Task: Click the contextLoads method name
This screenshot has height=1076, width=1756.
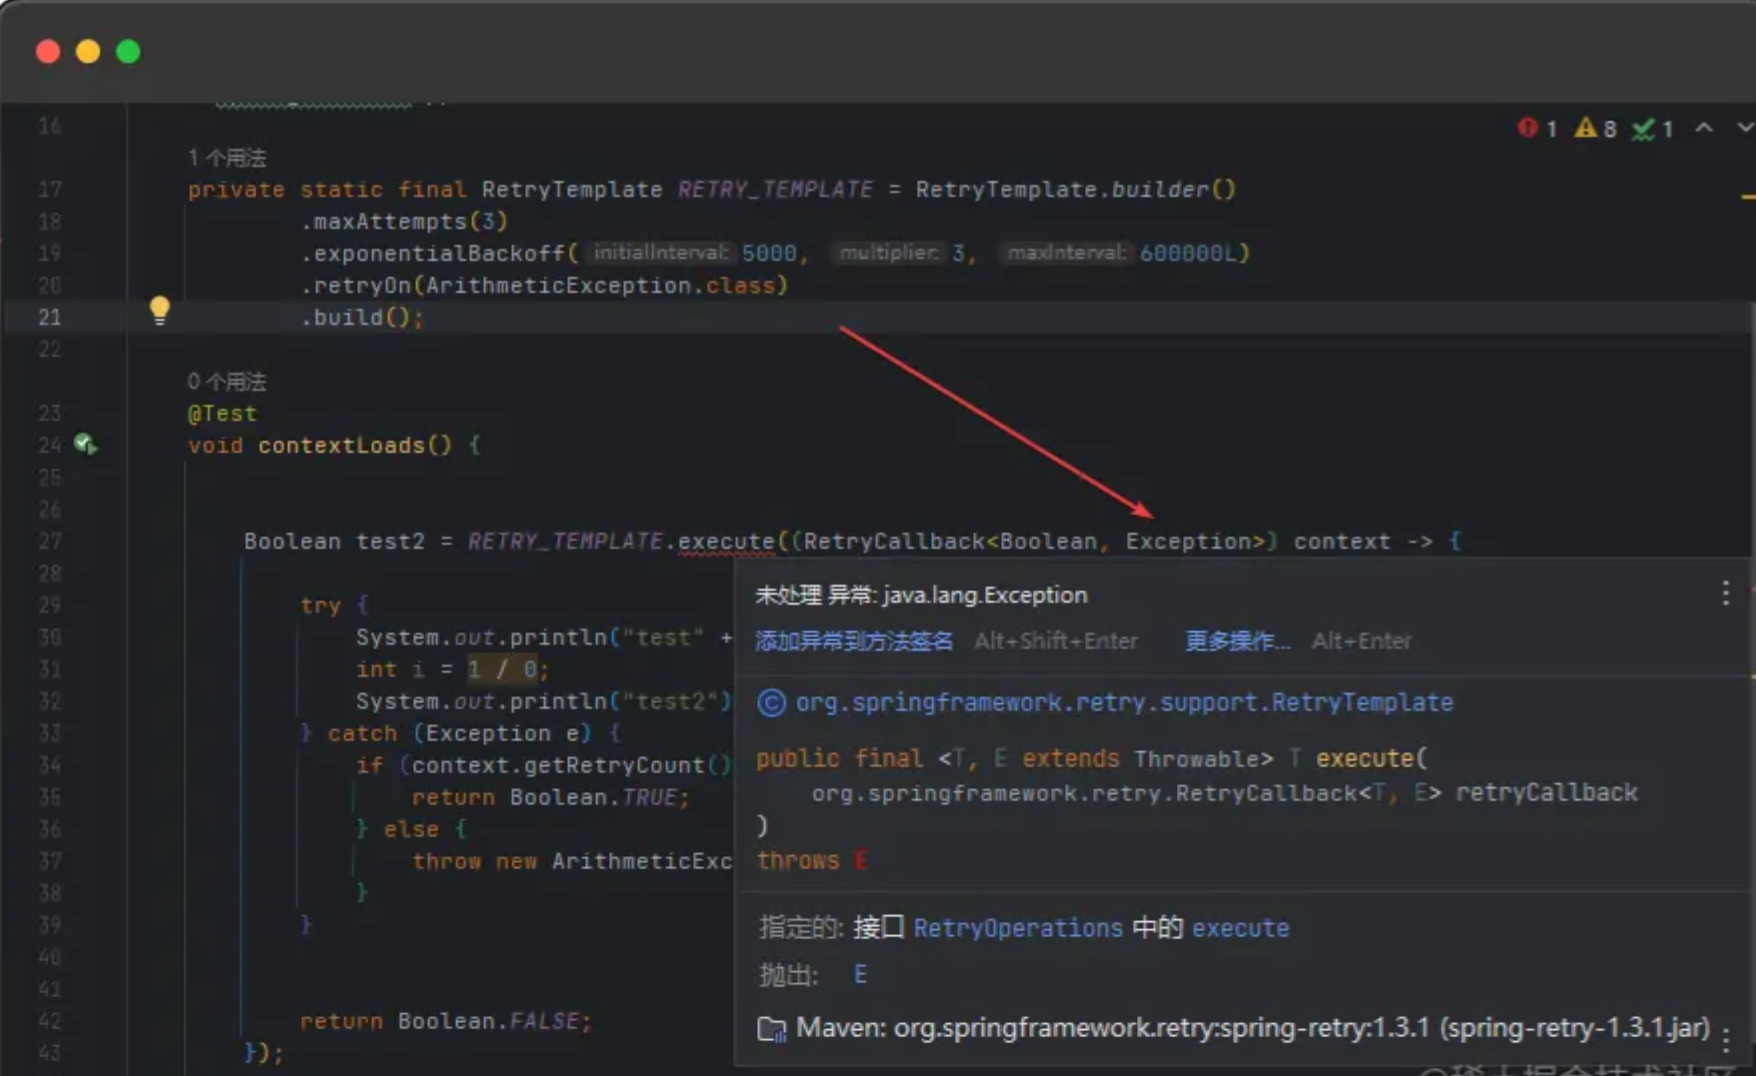Action: (x=341, y=445)
